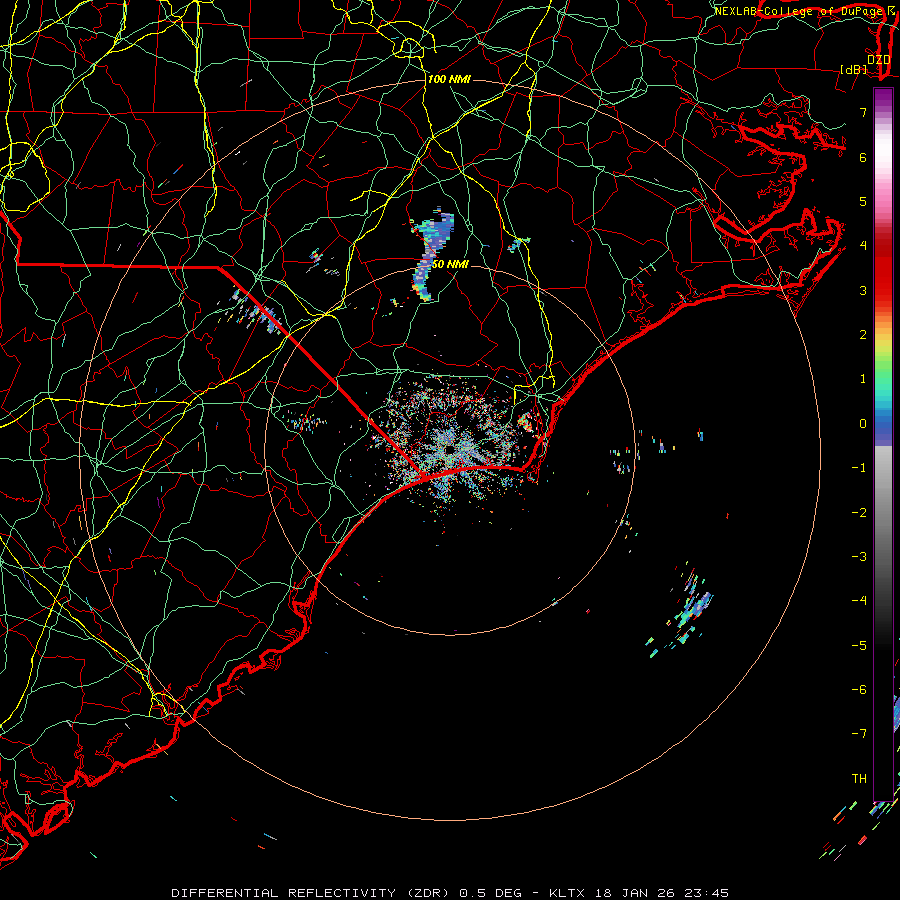Click the "50 NMI" range ring label
Image resolution: width=900 pixels, height=900 pixels.
tap(450, 265)
